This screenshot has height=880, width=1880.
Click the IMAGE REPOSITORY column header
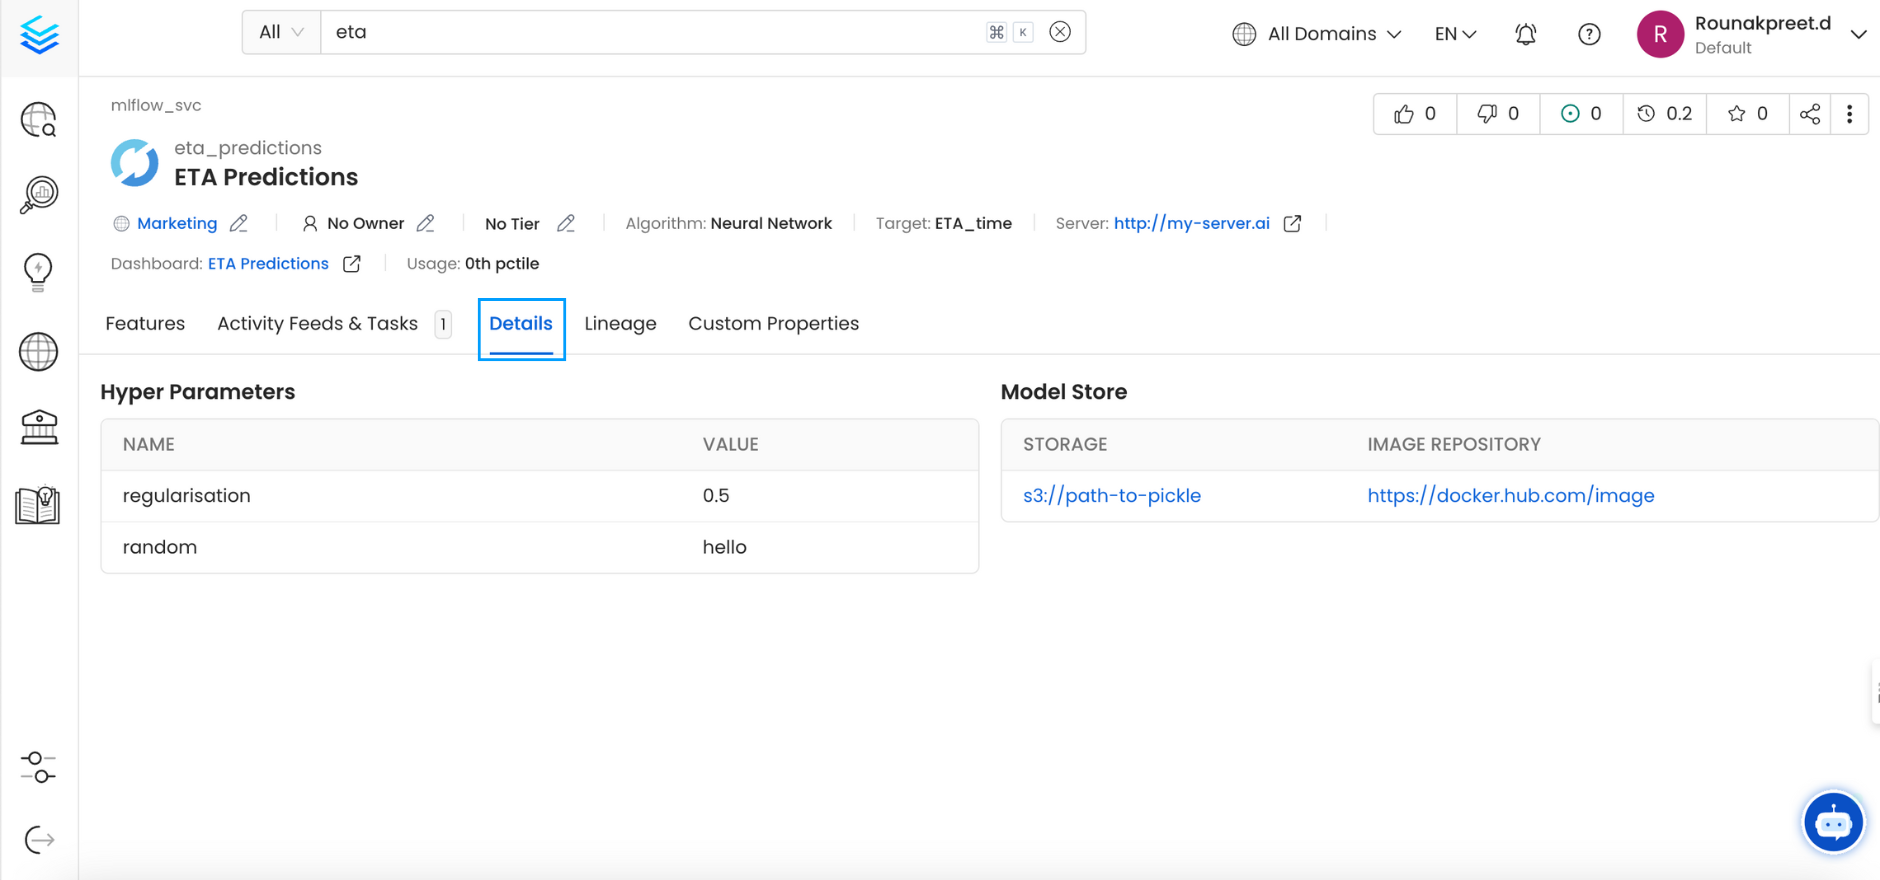(1453, 444)
